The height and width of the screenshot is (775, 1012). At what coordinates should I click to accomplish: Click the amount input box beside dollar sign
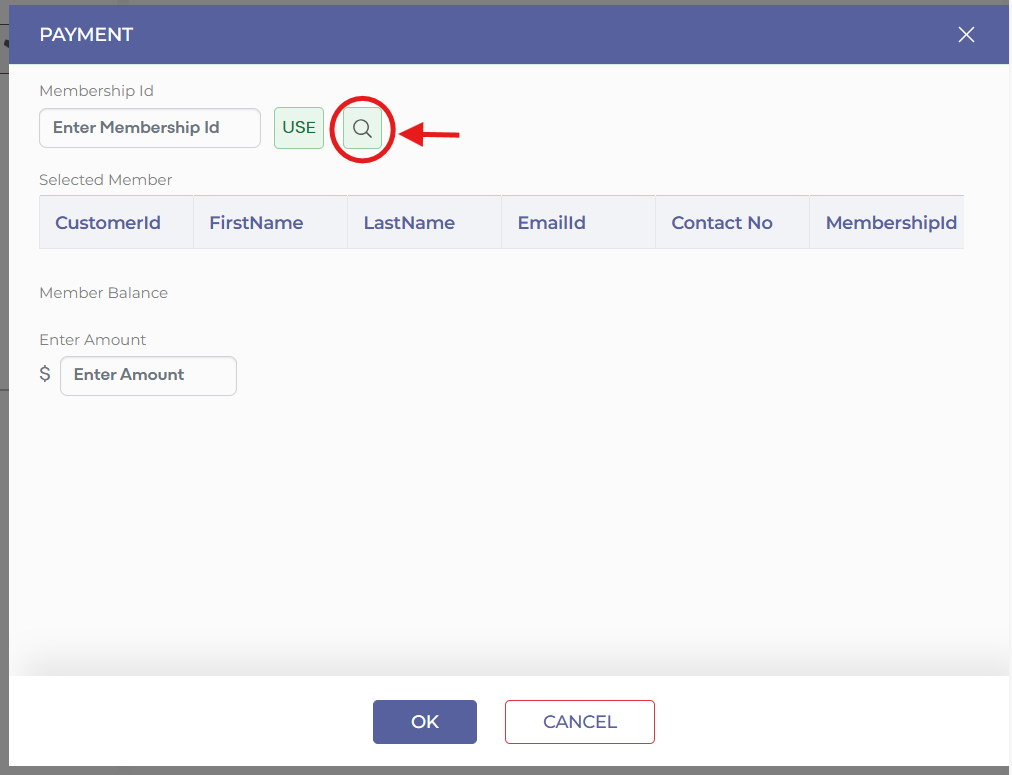(148, 376)
